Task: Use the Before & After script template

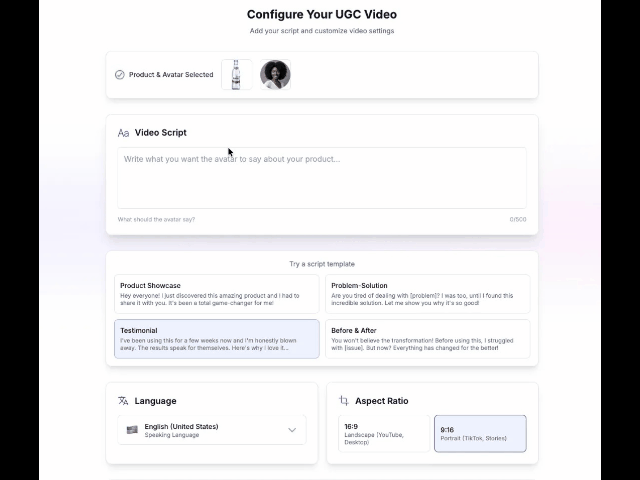Action: click(x=427, y=339)
